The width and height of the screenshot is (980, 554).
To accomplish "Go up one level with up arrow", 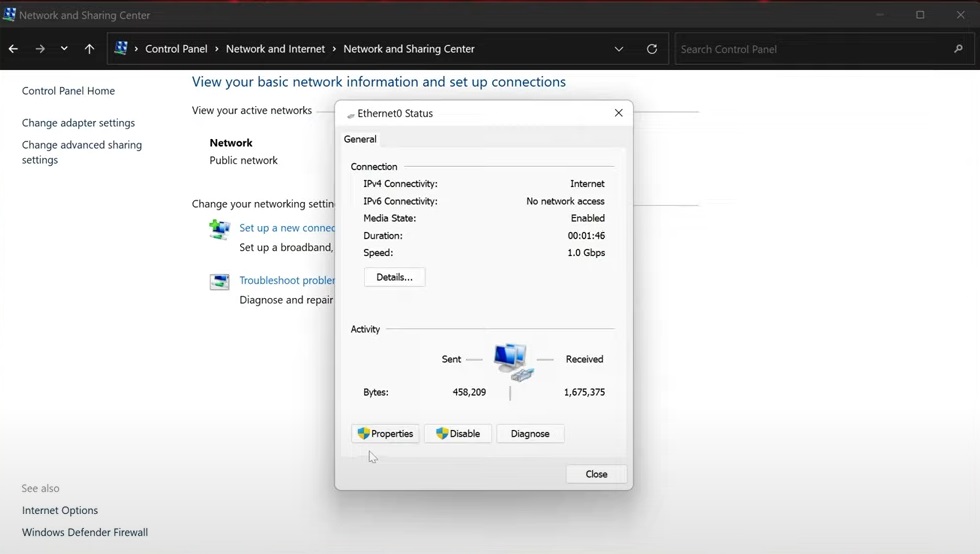I will [89, 49].
